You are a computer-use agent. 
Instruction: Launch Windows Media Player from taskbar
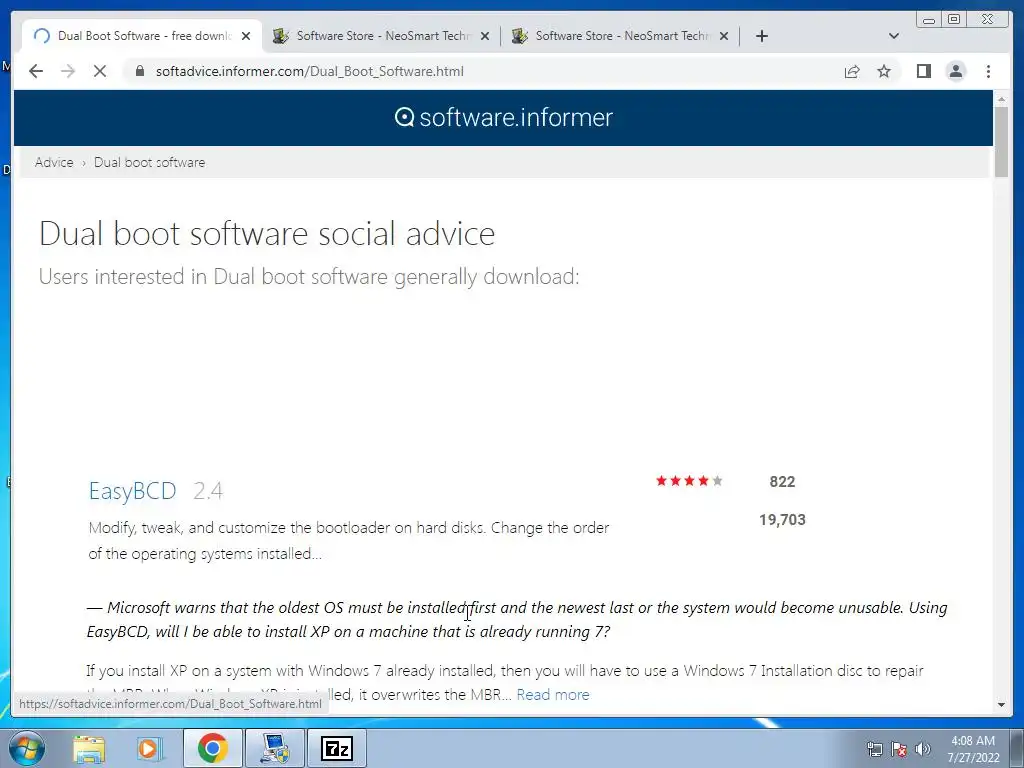[149, 748]
